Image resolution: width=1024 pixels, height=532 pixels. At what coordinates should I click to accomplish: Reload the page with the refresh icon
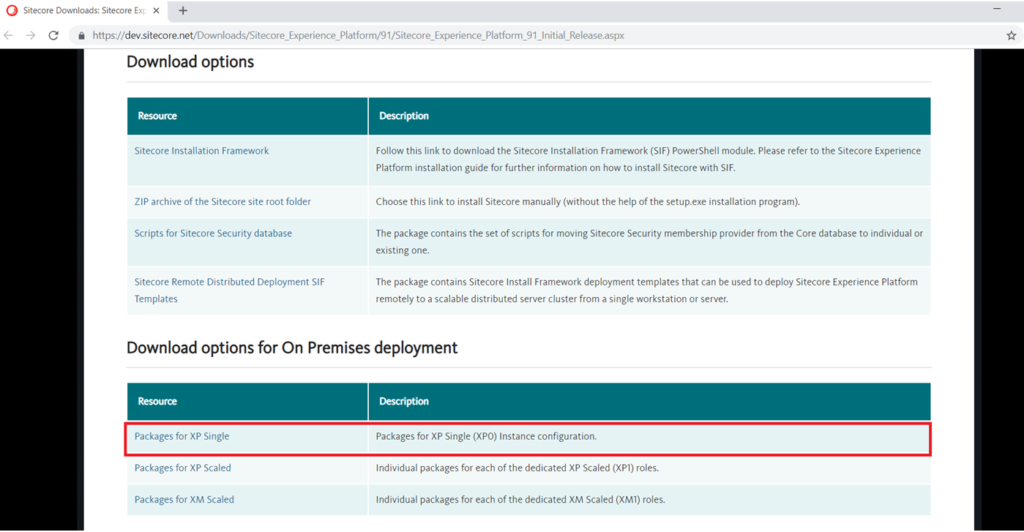54,35
